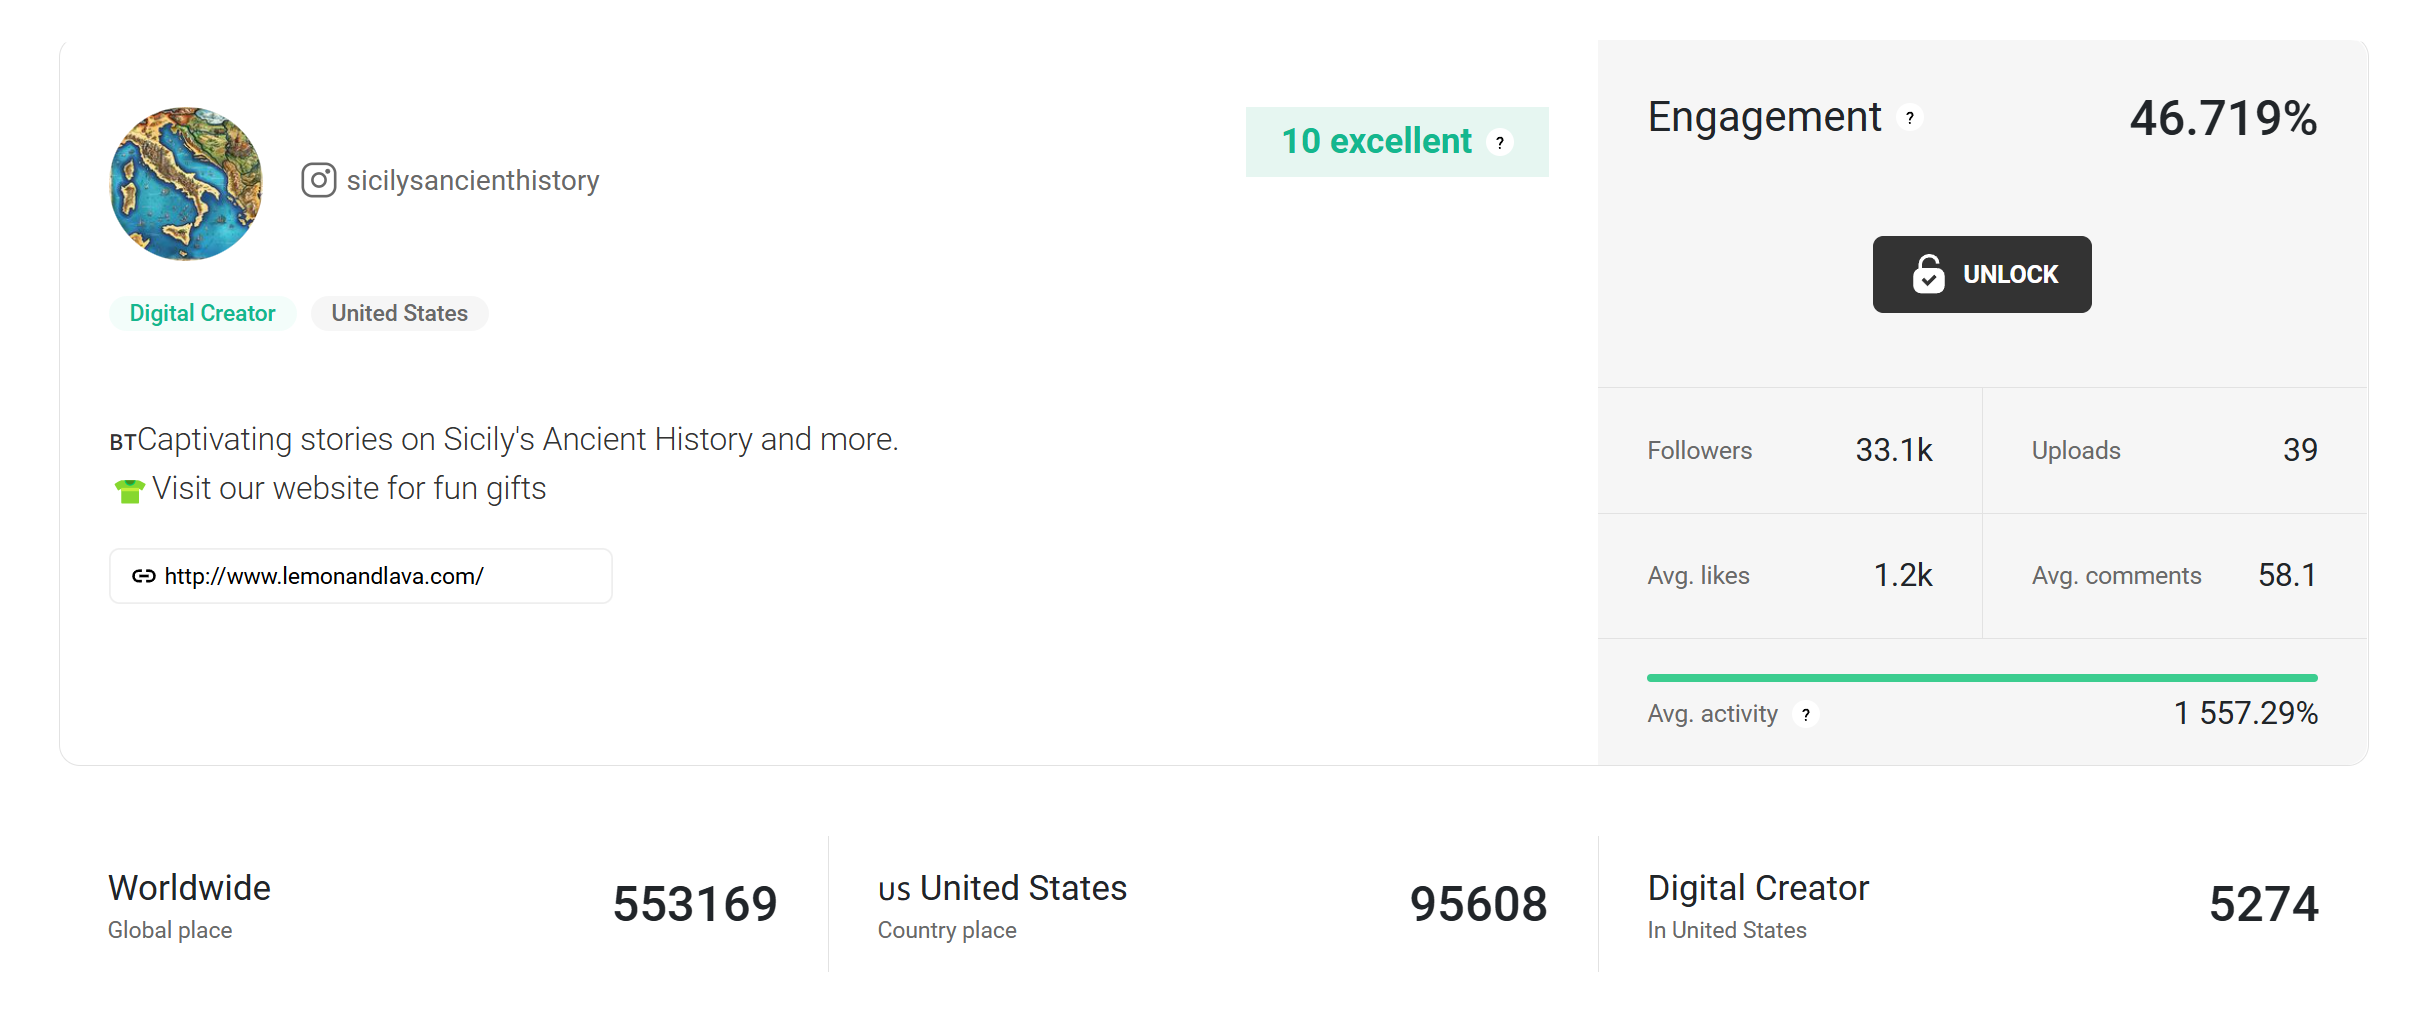Open the lemonandlava.com website link
2429x1023 pixels.
pyautogui.click(x=323, y=576)
